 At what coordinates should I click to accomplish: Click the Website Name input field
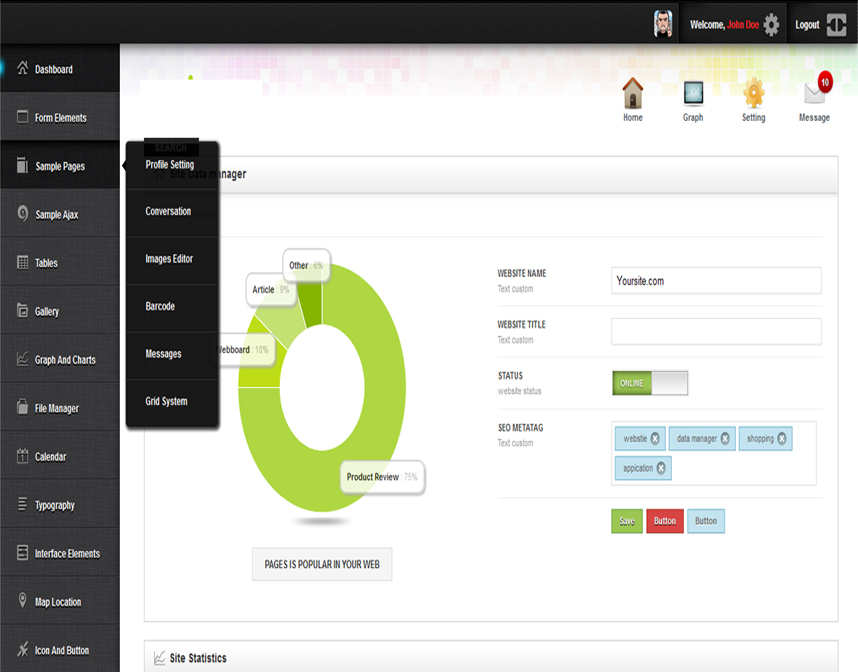pos(716,281)
